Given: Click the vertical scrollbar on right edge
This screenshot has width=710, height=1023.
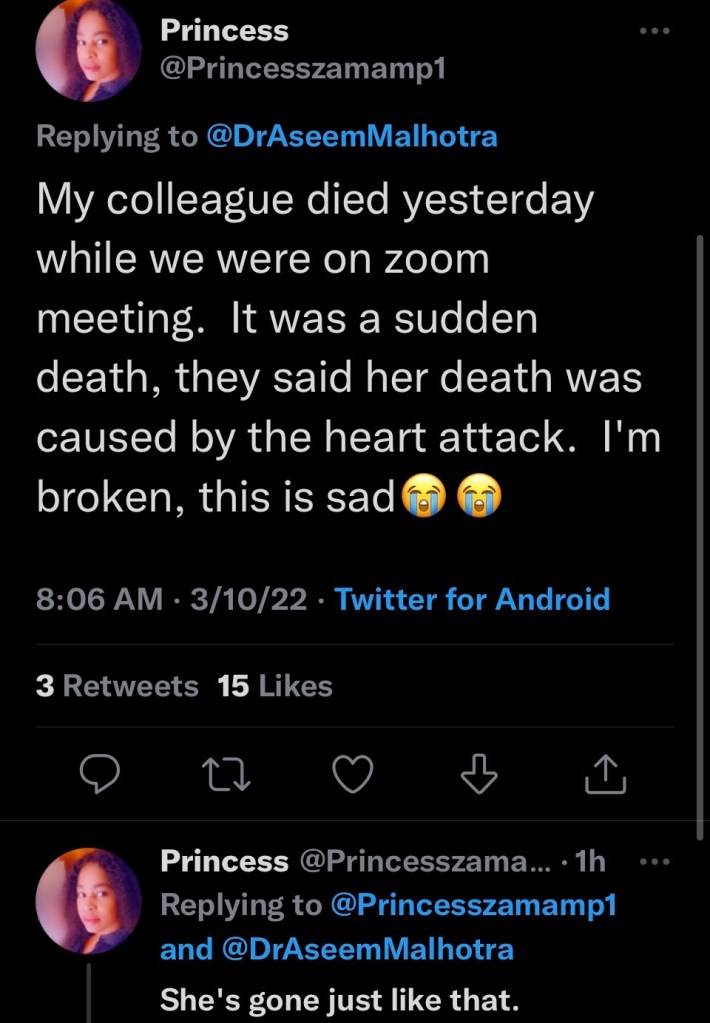Looking at the screenshot, I should click(x=699, y=530).
